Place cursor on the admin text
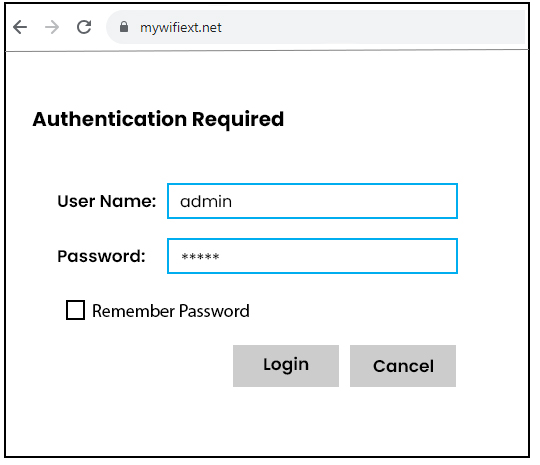This screenshot has height=465, width=540. [206, 202]
